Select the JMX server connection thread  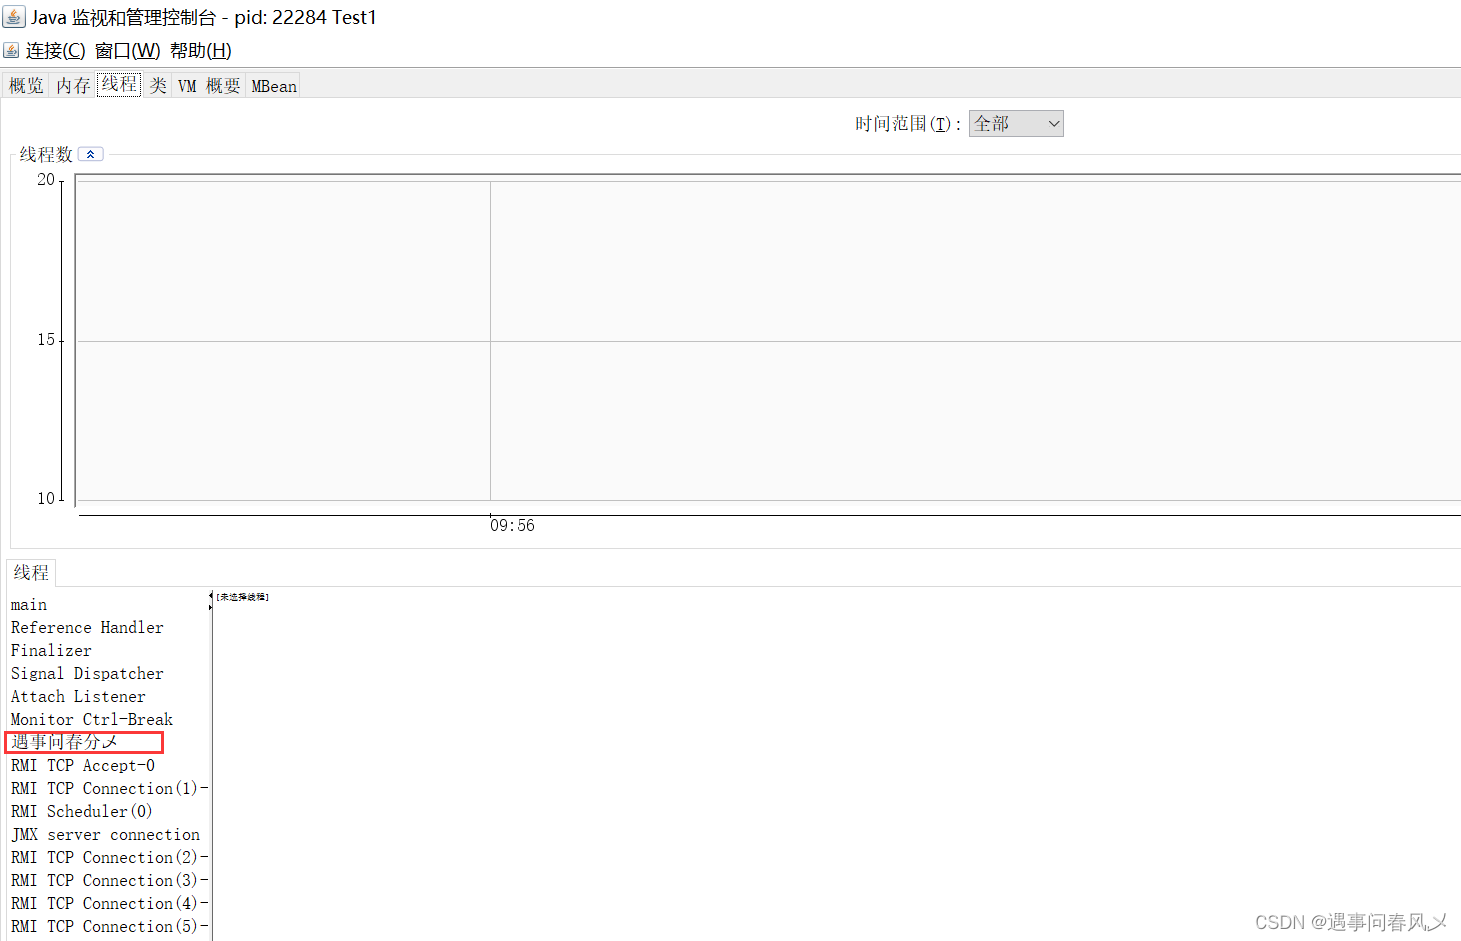click(x=108, y=834)
